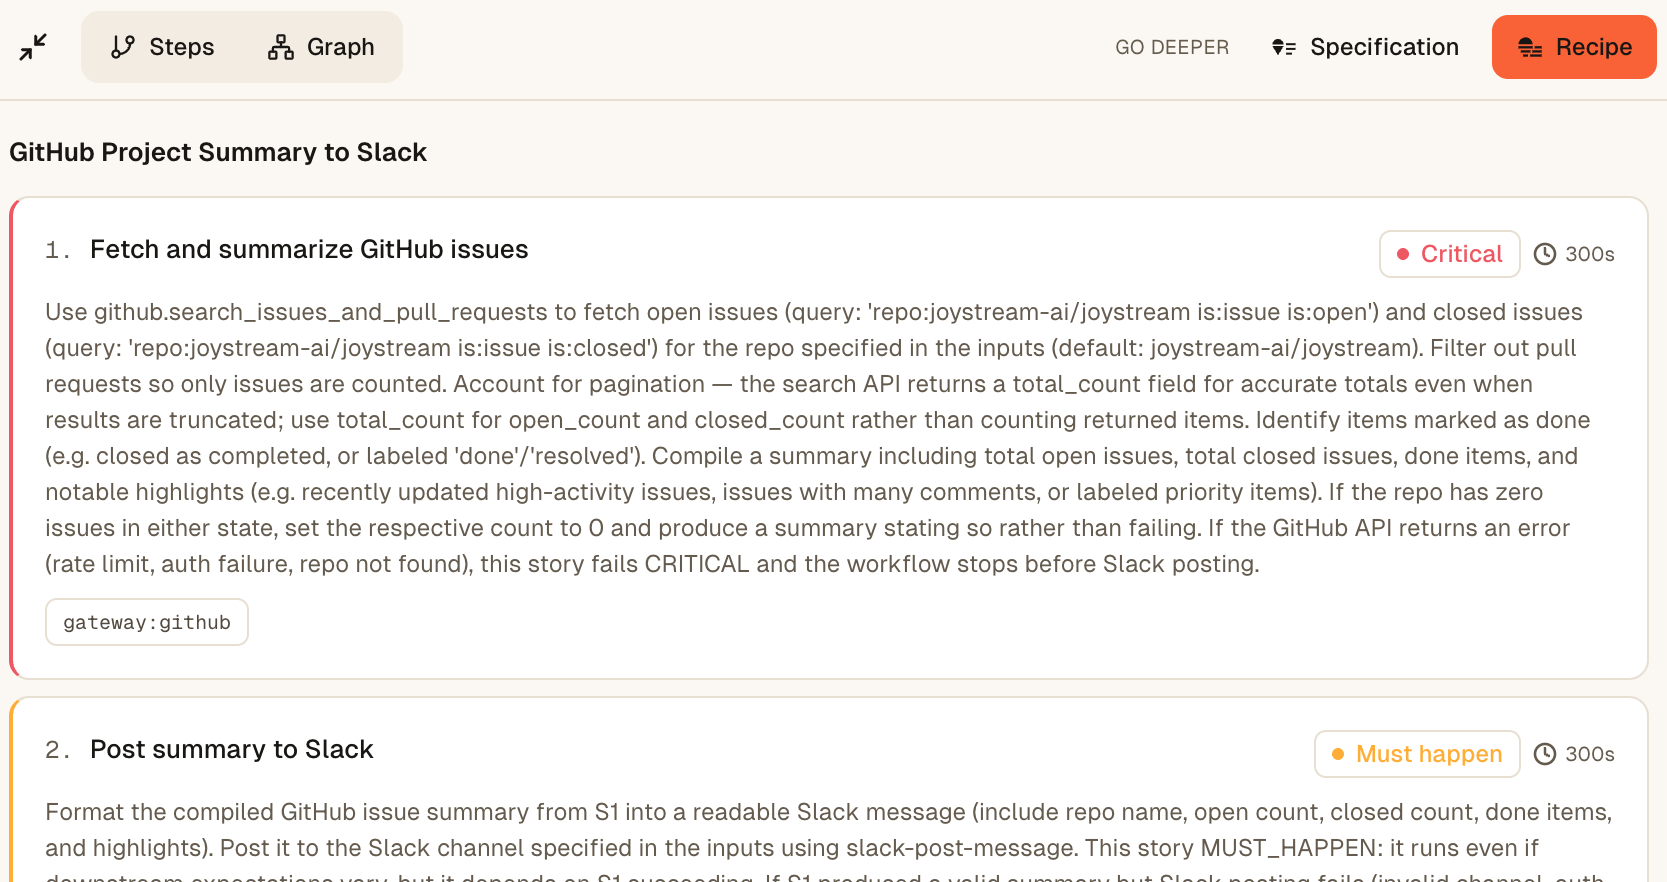Click the clock icon on step 2

coord(1545,754)
